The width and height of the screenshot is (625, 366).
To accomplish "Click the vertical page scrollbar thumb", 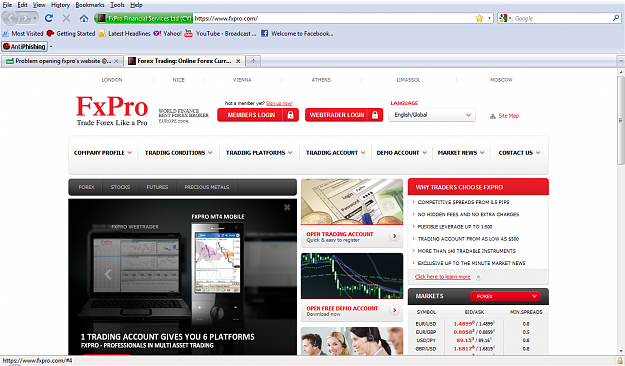I will 621,120.
